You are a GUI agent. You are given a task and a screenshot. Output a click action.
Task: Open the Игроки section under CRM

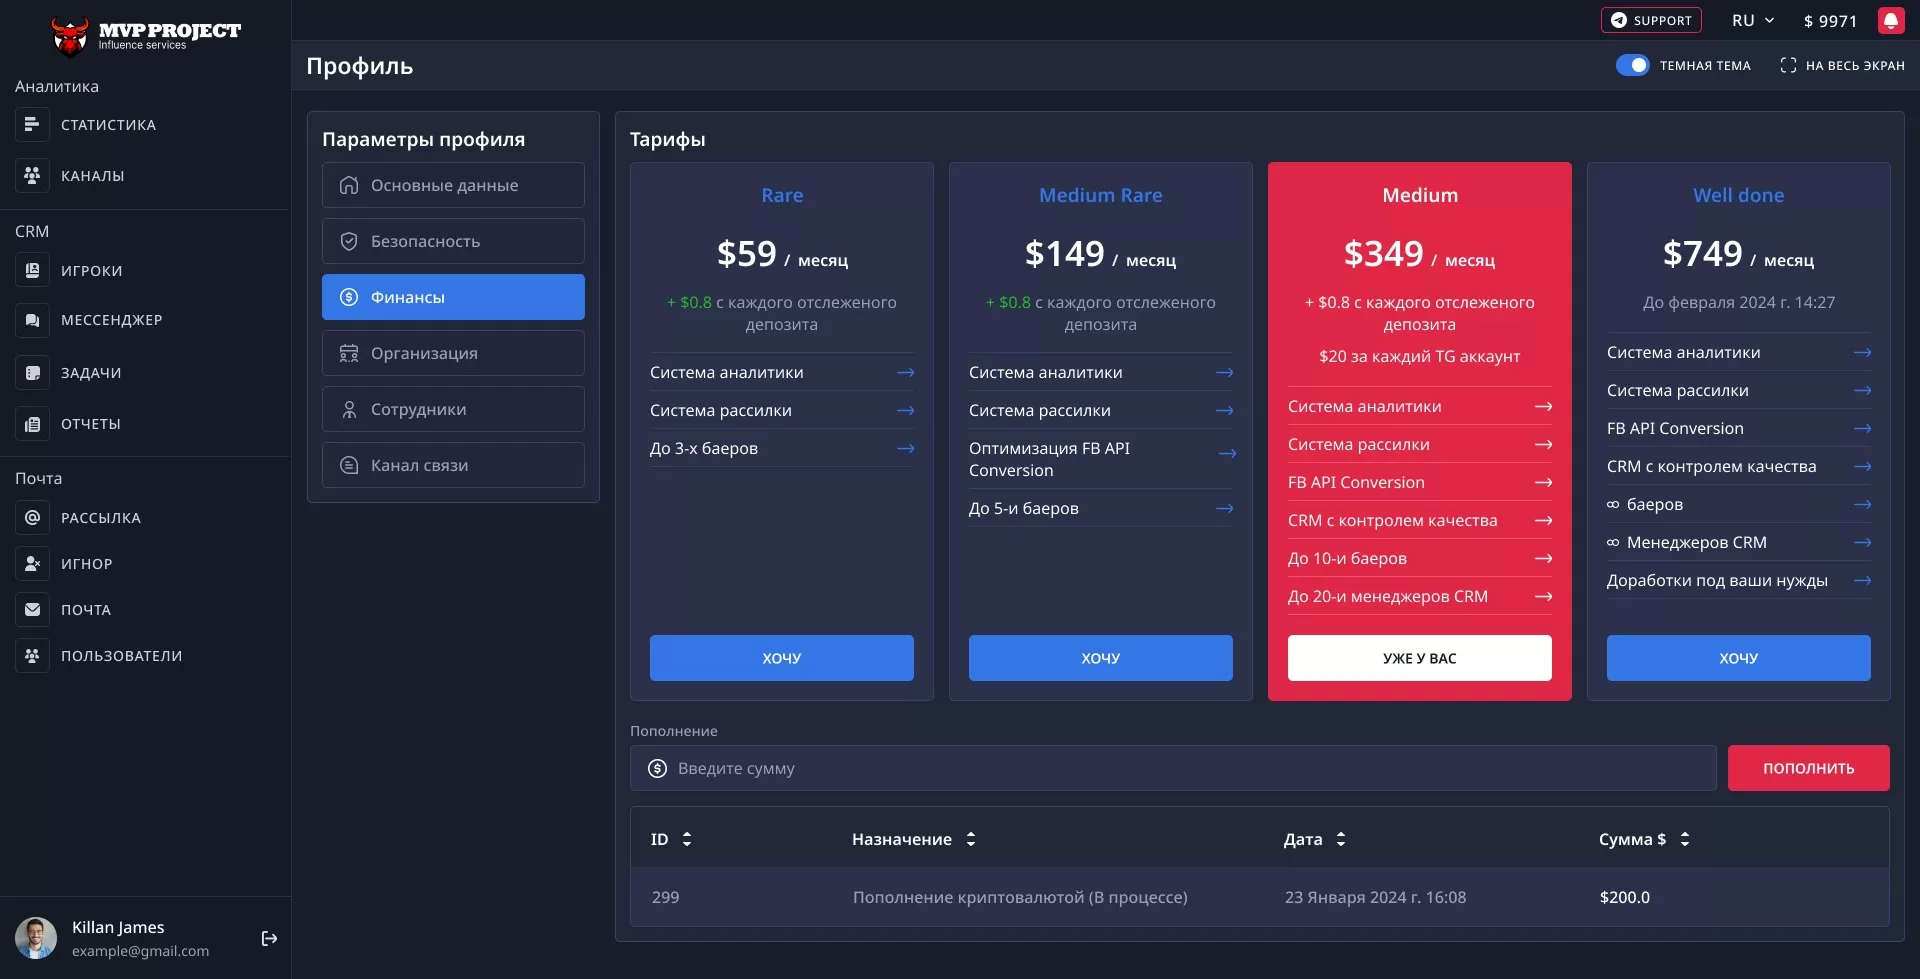click(32, 270)
